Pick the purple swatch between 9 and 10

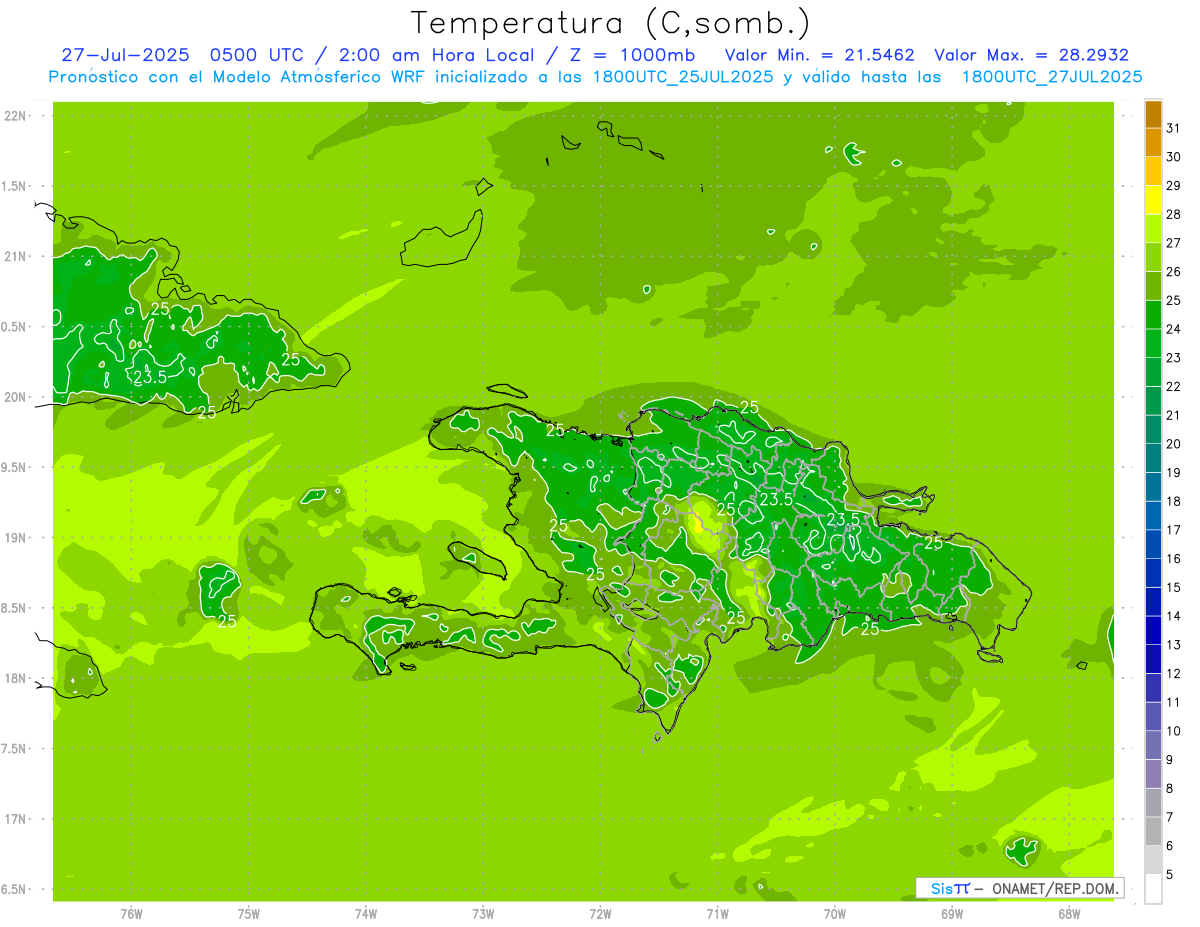1153,745
